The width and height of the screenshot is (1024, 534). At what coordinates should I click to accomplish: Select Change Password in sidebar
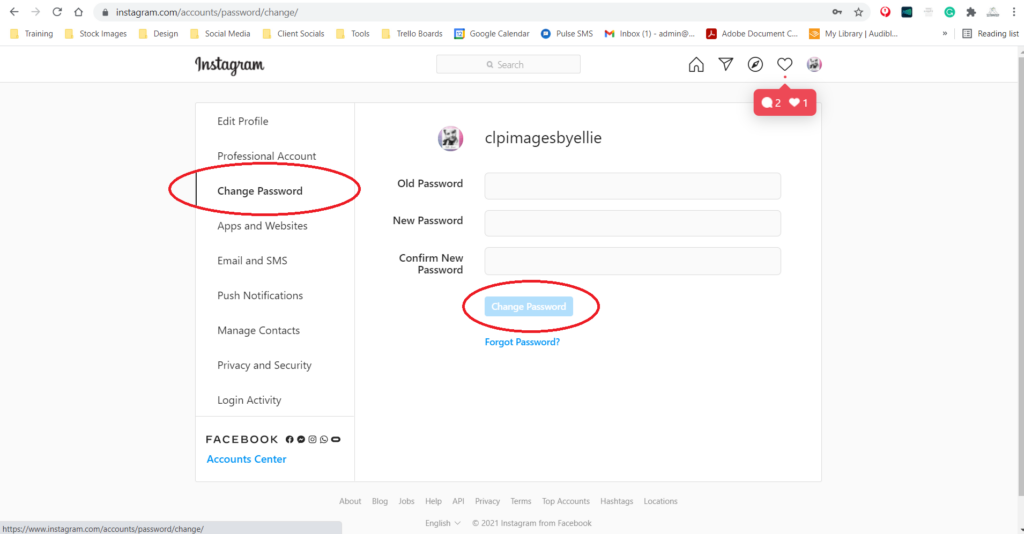pos(260,191)
